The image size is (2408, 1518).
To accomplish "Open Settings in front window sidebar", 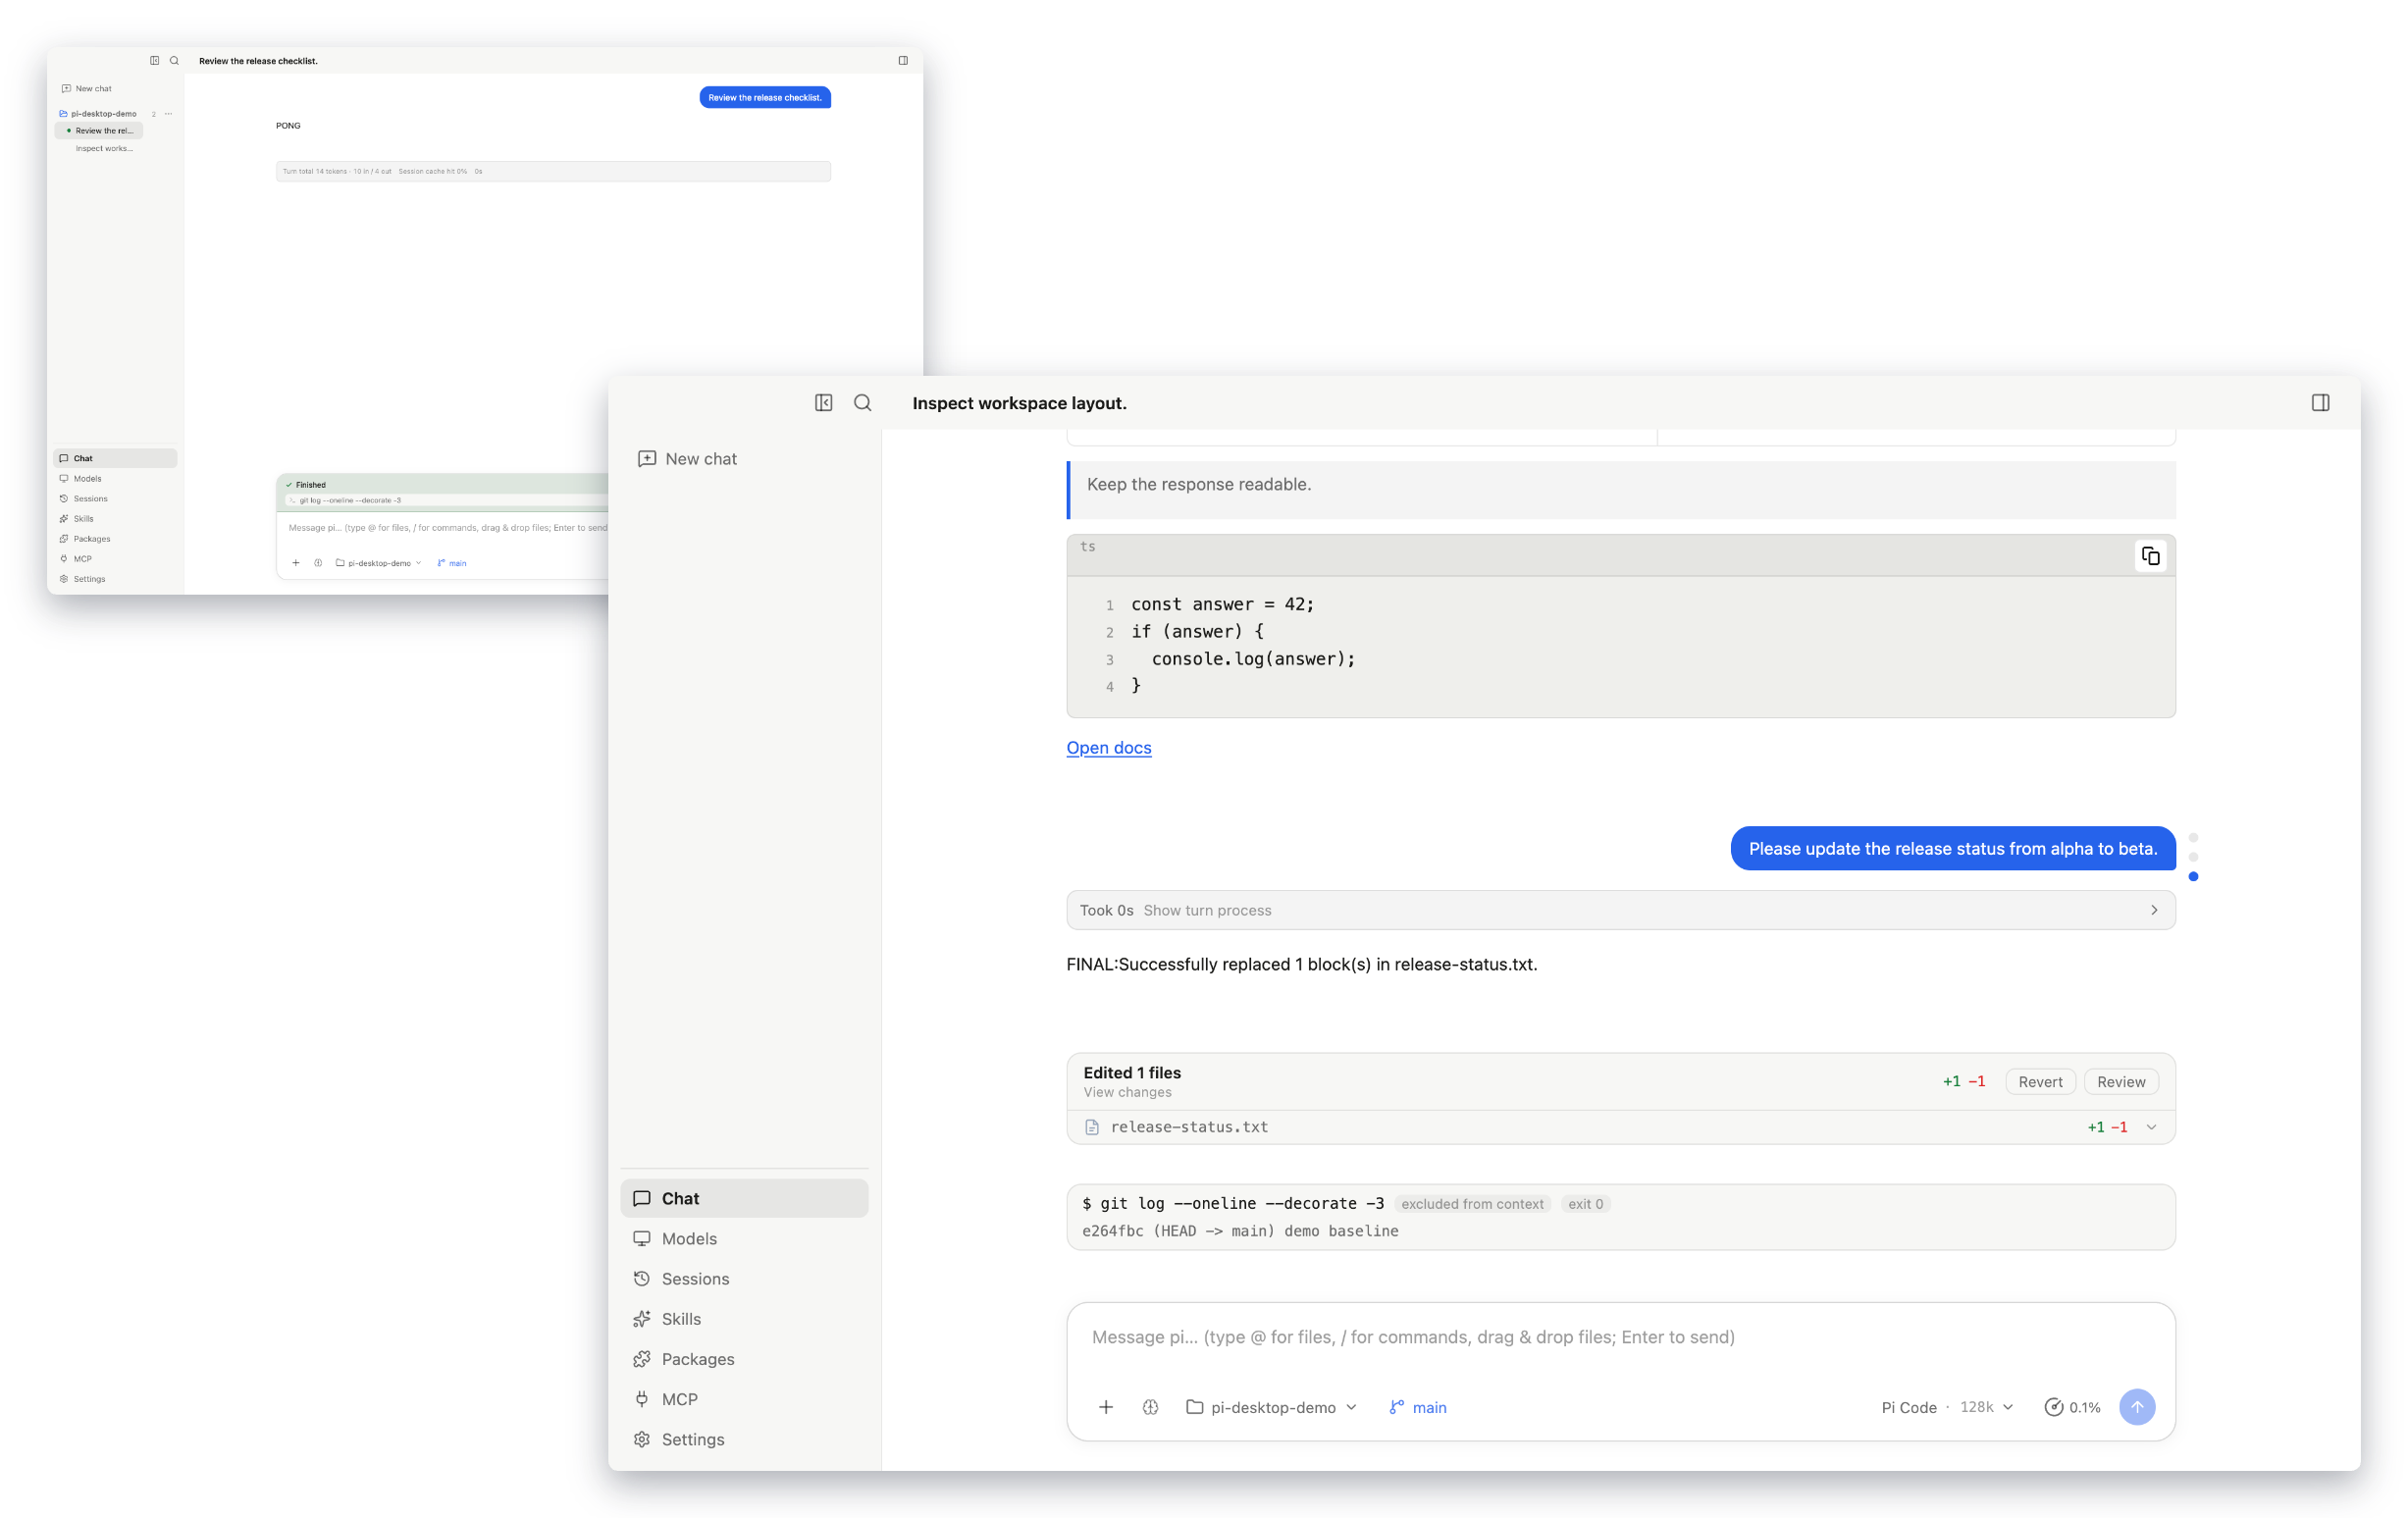I will pyautogui.click(x=744, y=1439).
